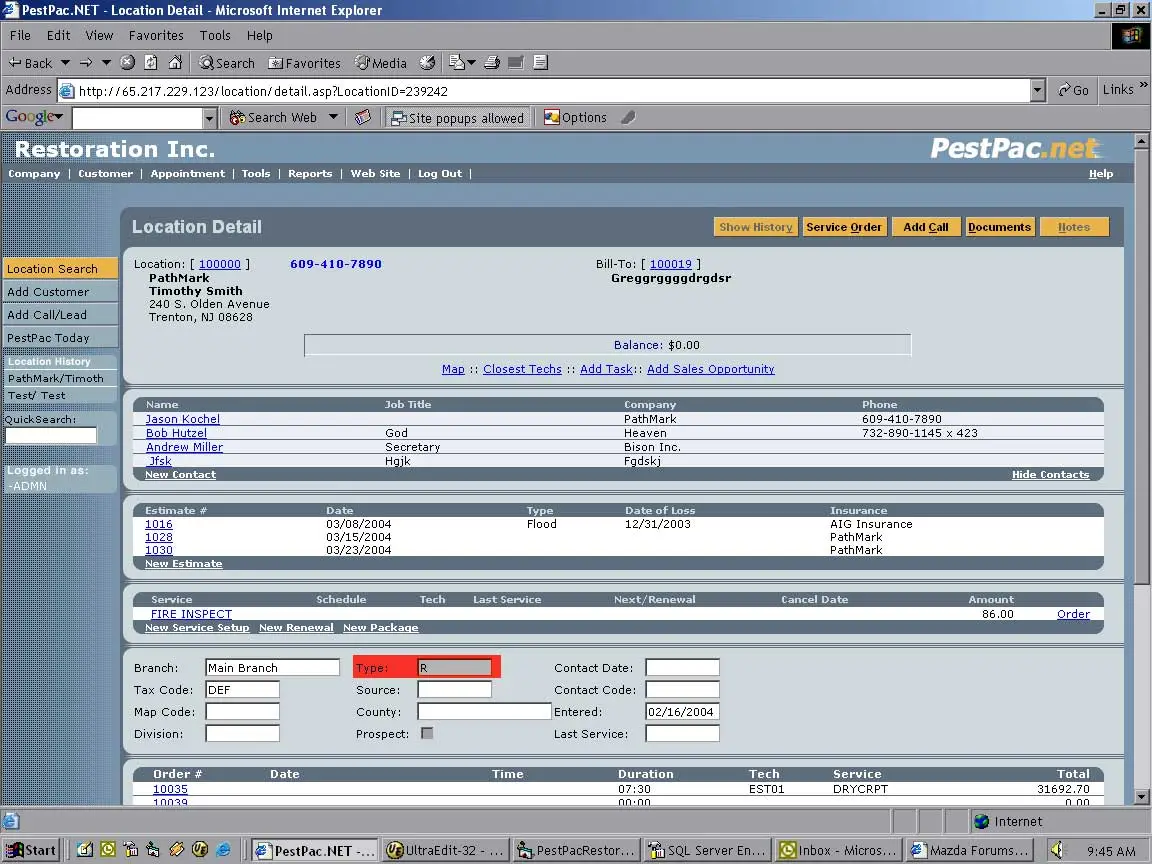Click the highlighter icon next to Options

click(627, 117)
